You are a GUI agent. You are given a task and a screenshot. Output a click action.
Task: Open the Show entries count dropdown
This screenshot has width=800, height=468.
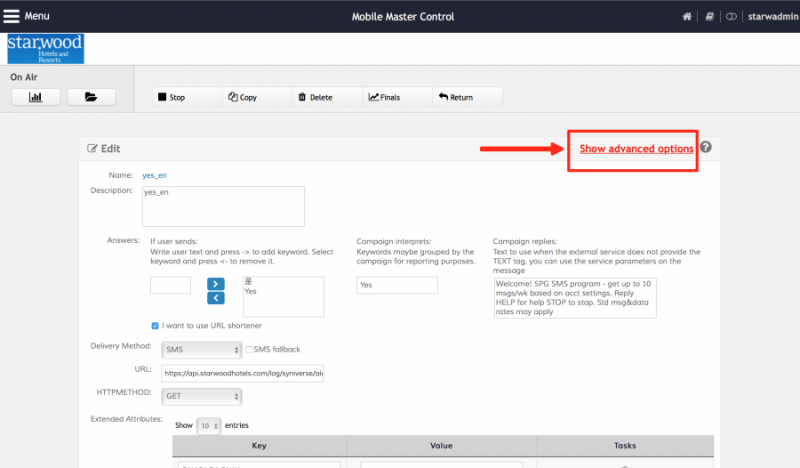(x=208, y=425)
